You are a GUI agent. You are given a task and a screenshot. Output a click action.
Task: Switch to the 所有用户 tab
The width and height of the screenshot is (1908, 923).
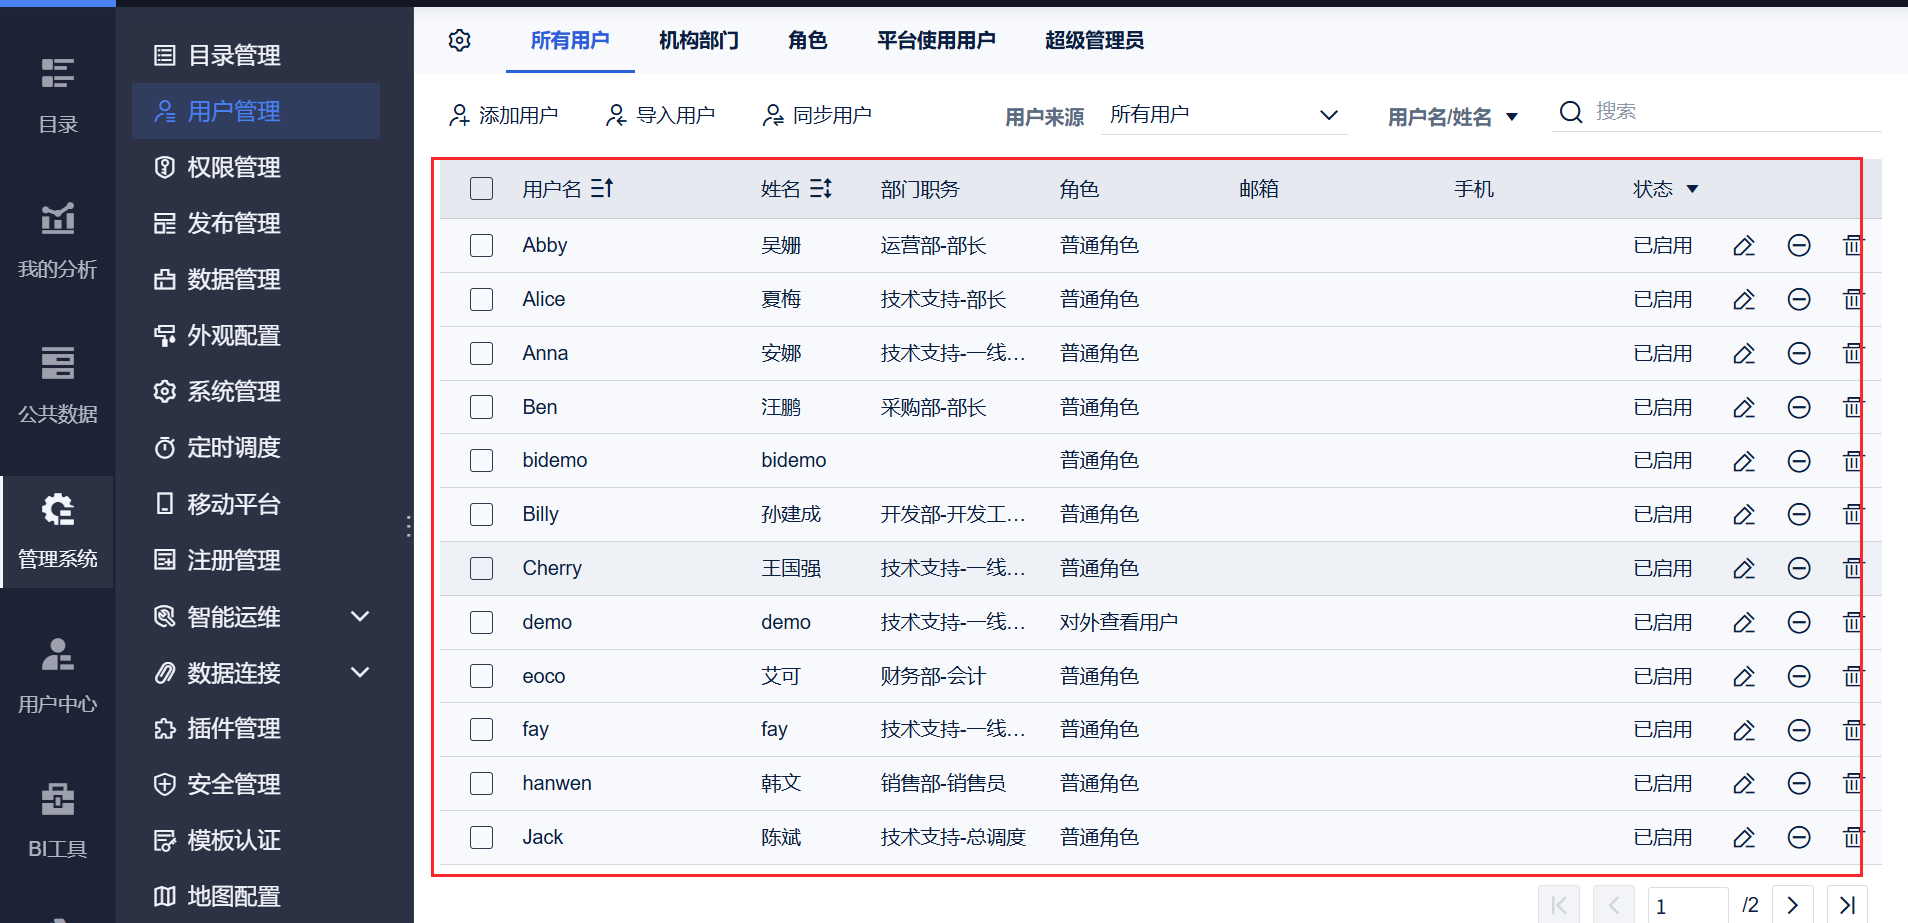click(x=570, y=40)
